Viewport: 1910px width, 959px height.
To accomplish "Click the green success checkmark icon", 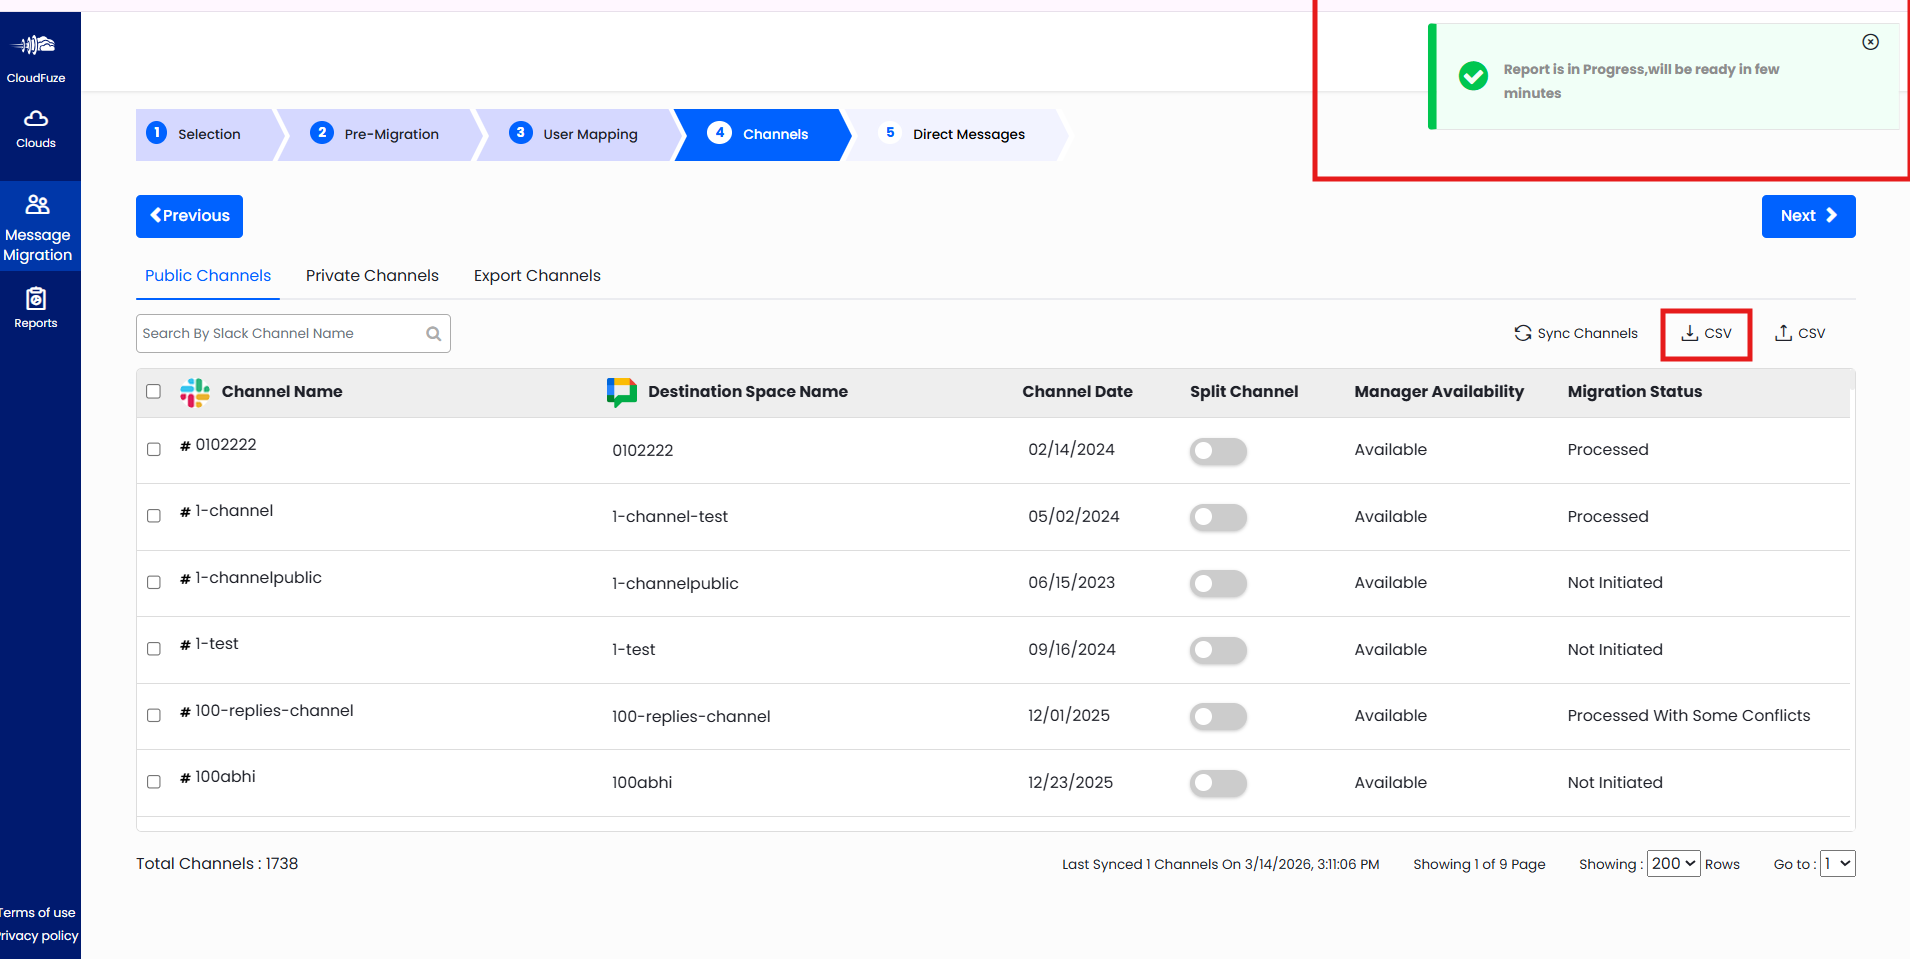I will tap(1473, 76).
